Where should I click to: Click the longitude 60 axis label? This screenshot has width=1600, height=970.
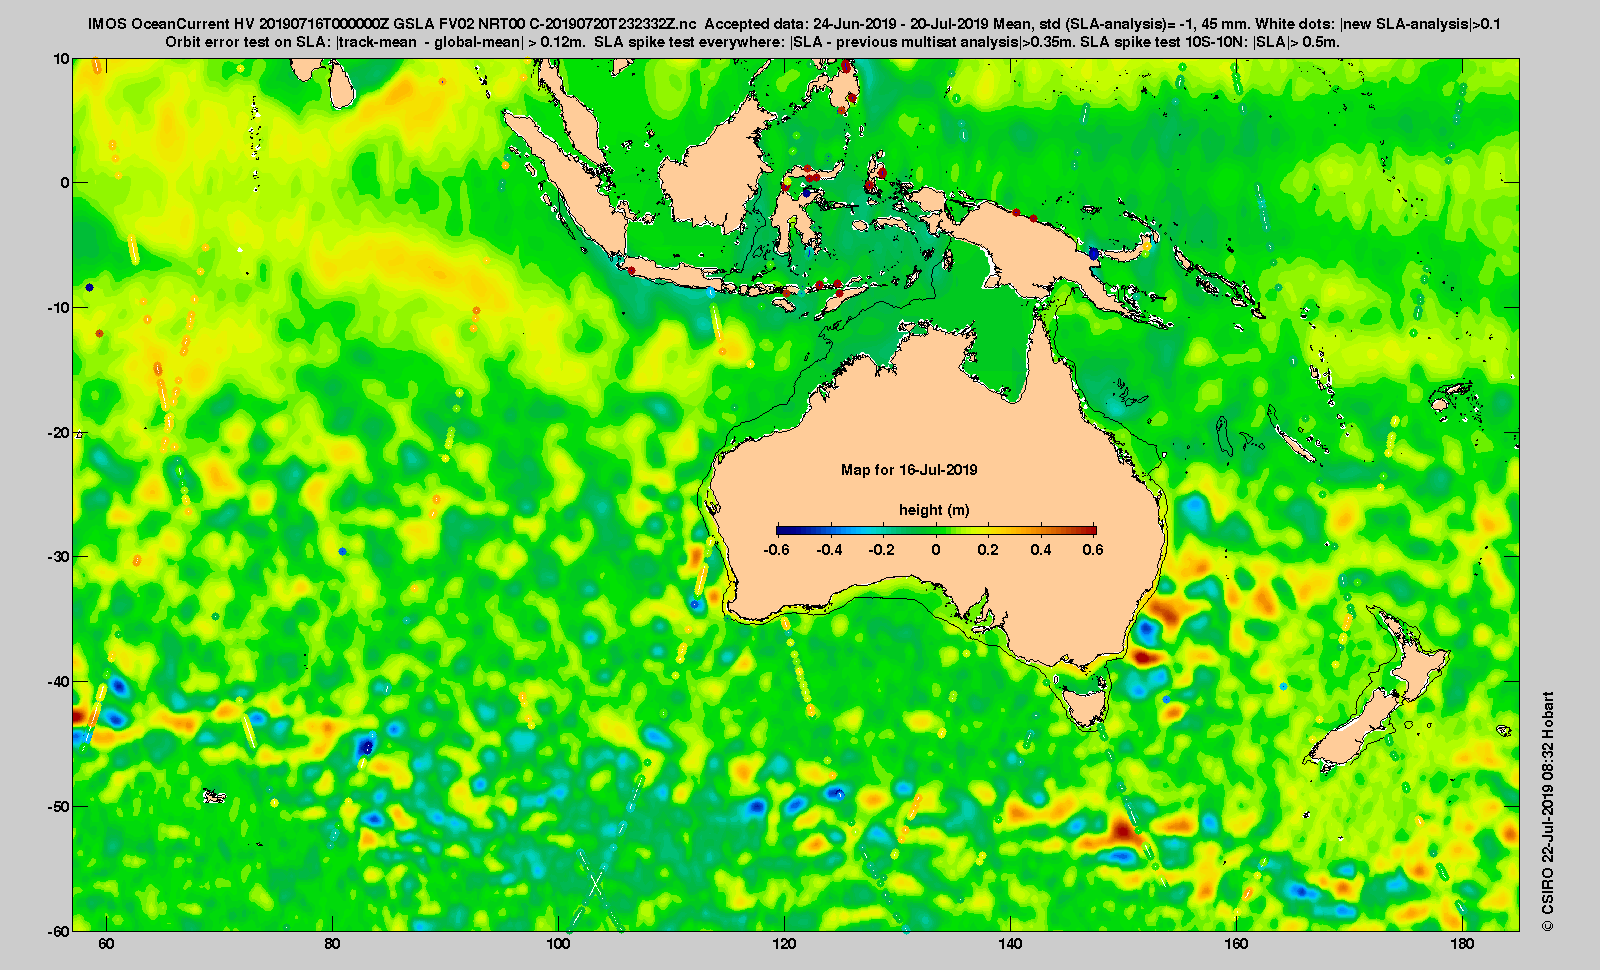pyautogui.click(x=106, y=944)
